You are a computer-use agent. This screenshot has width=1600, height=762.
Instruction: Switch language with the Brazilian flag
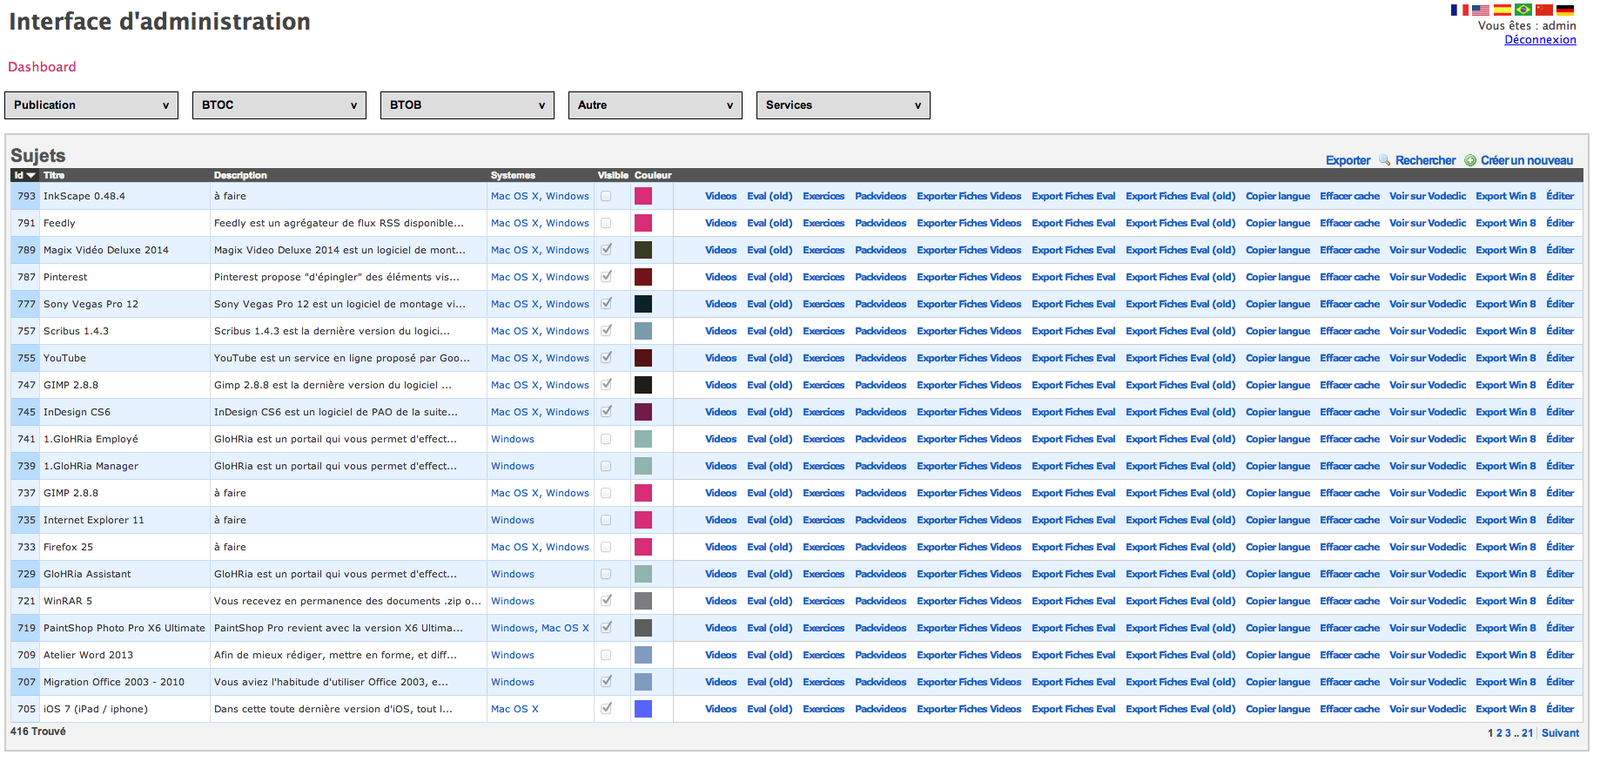click(1523, 10)
